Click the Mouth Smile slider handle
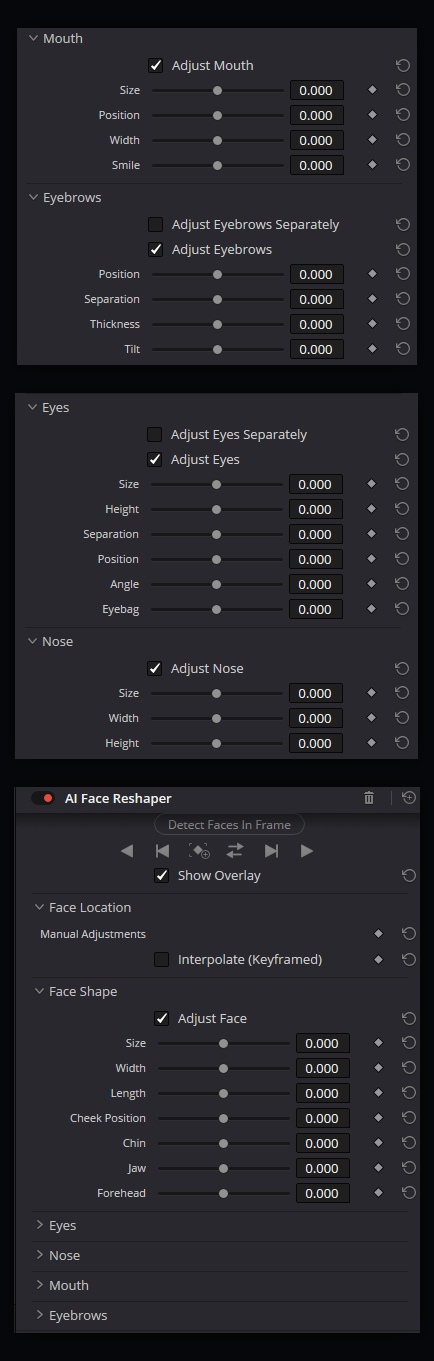Viewport: 434px width, 1361px height. pyautogui.click(x=217, y=165)
